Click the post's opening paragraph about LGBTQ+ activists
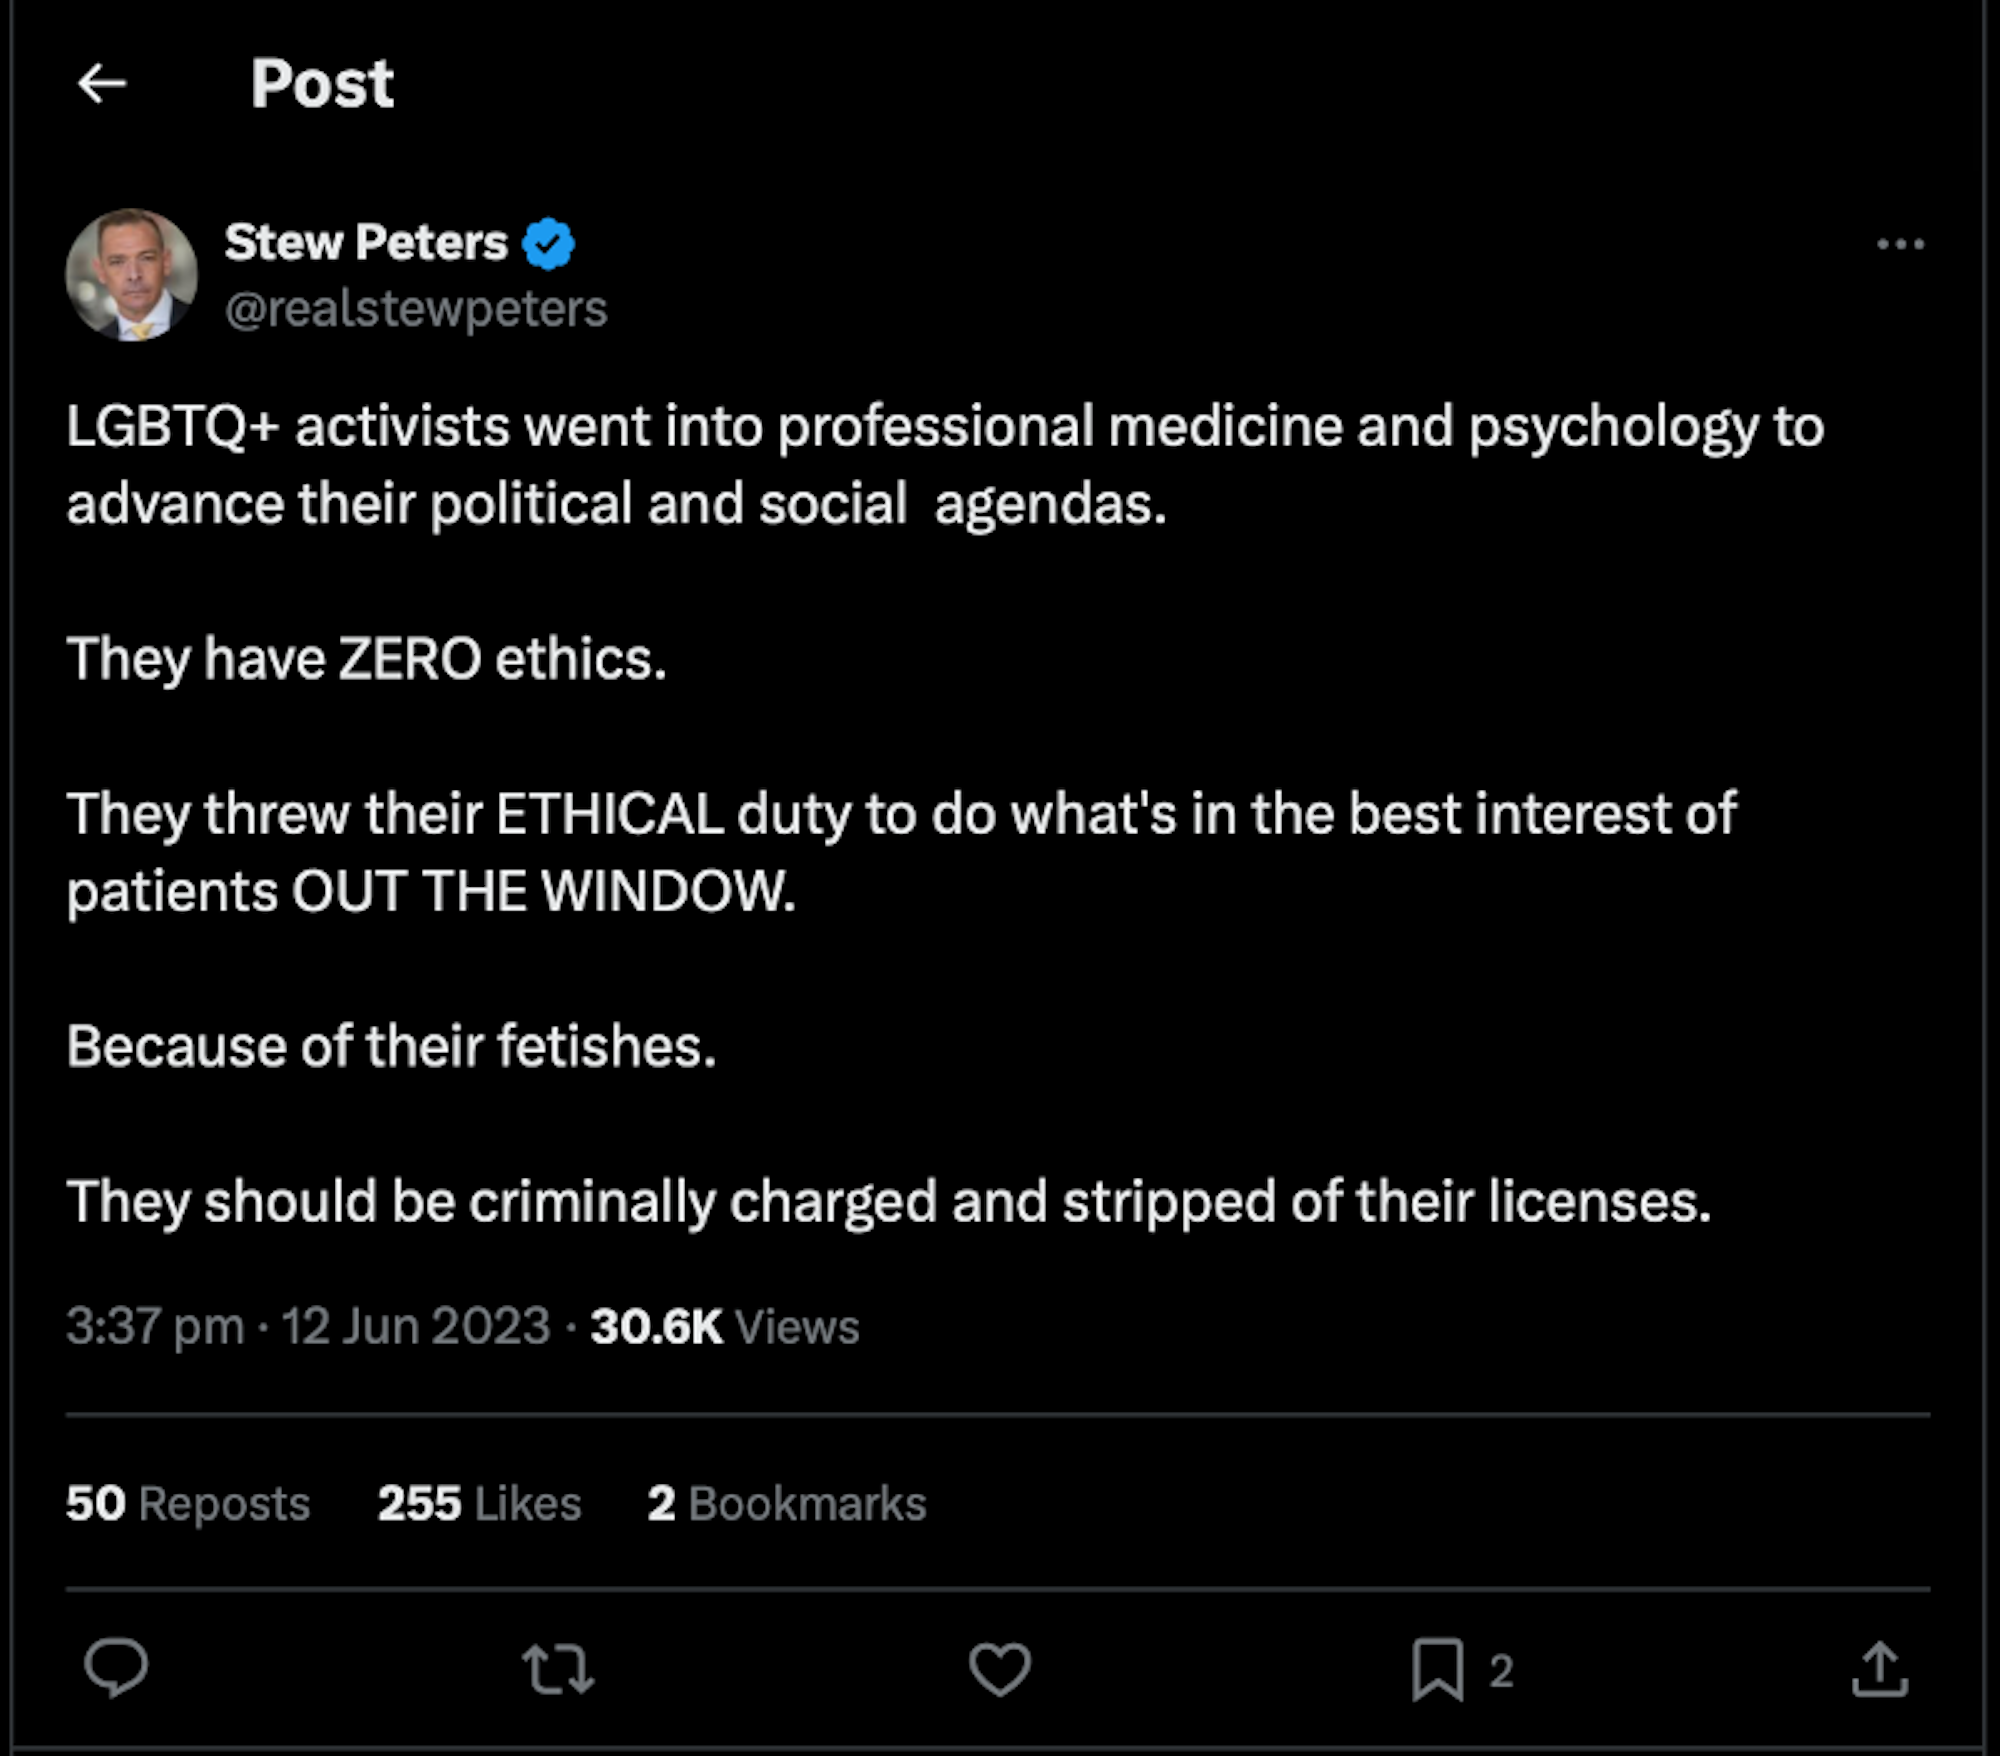Viewport: 2000px width, 1756px height. [x=944, y=465]
